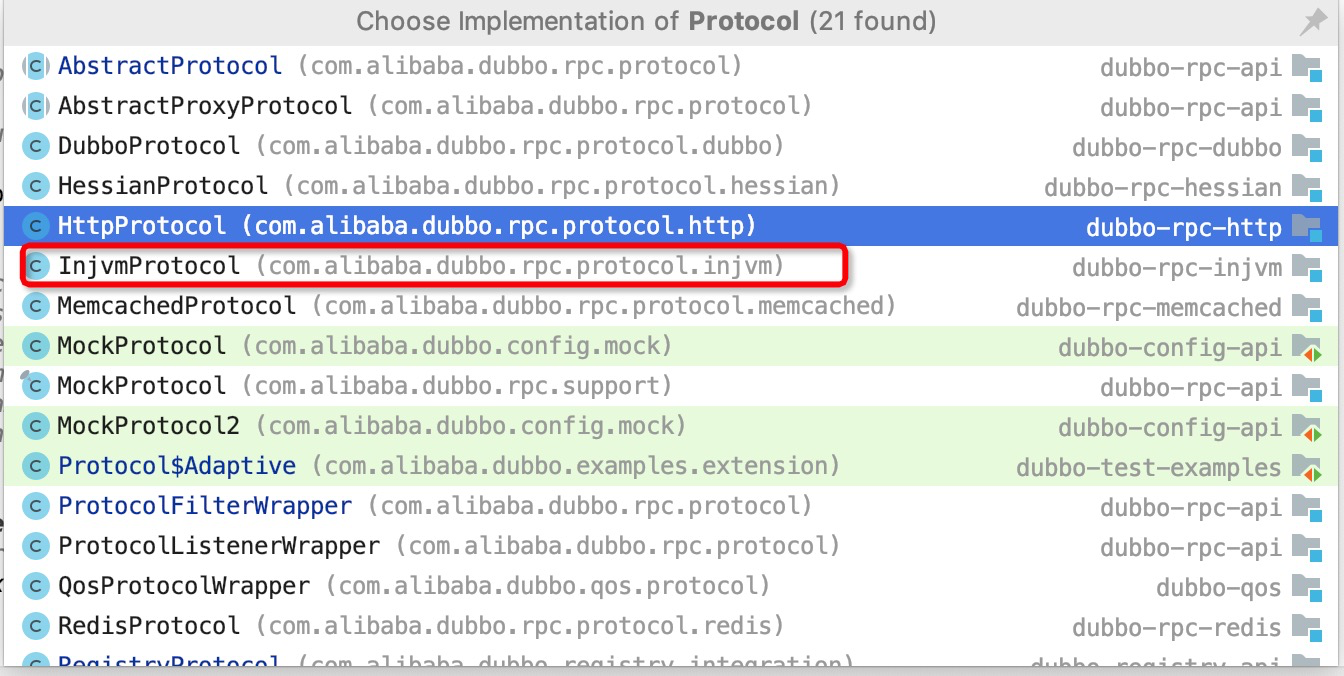Select AbstractProxyProtocol entry
The width and height of the screenshot is (1344, 676).
[204, 106]
